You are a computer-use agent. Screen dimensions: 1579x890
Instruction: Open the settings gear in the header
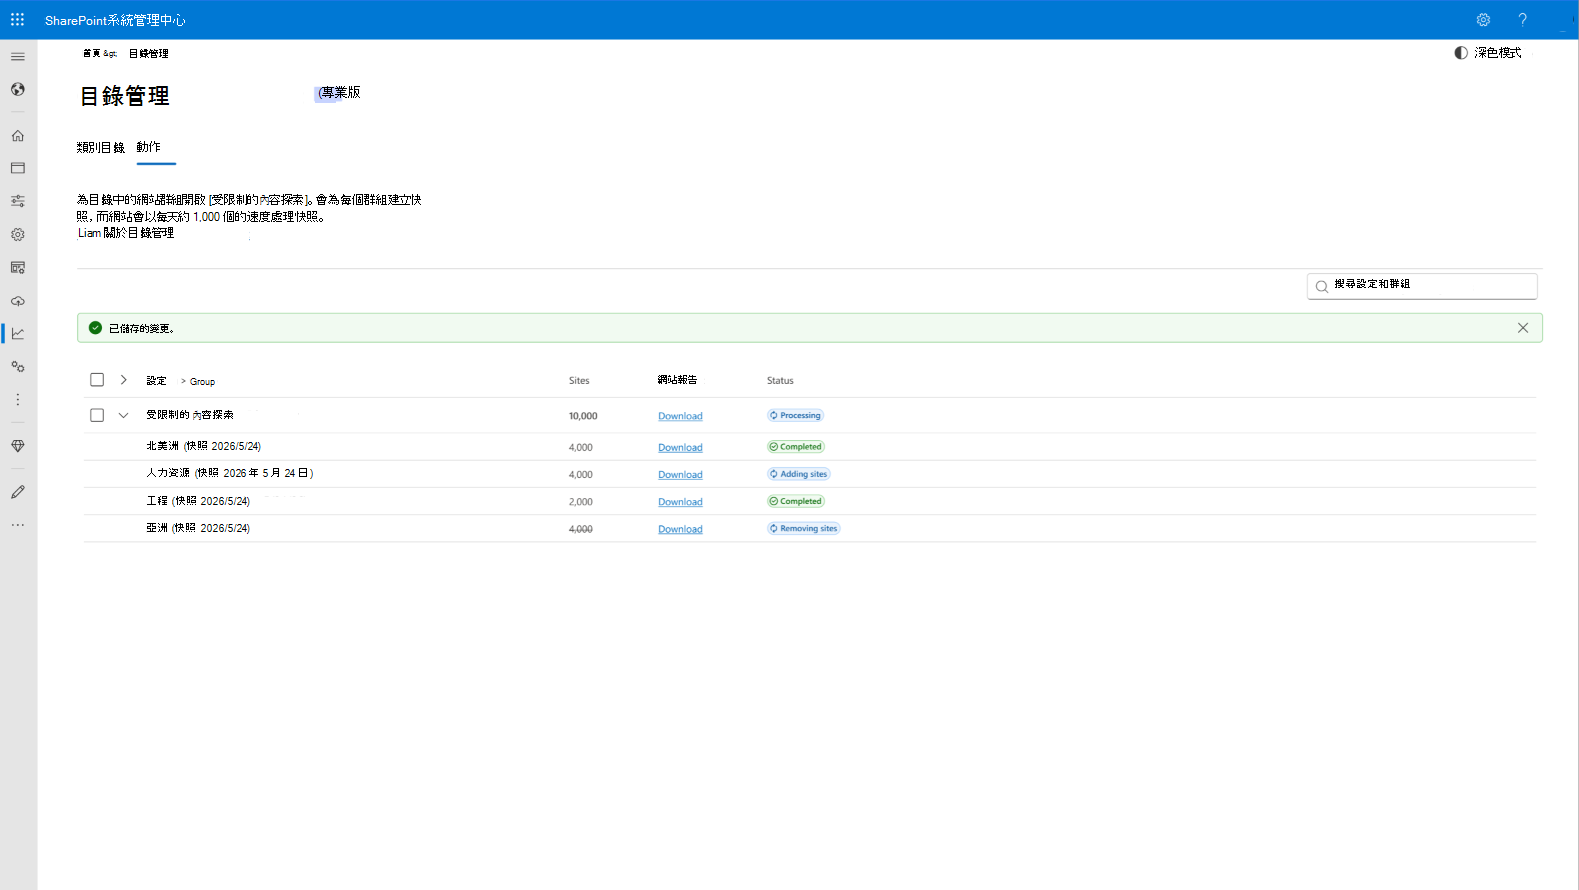tap(1483, 20)
